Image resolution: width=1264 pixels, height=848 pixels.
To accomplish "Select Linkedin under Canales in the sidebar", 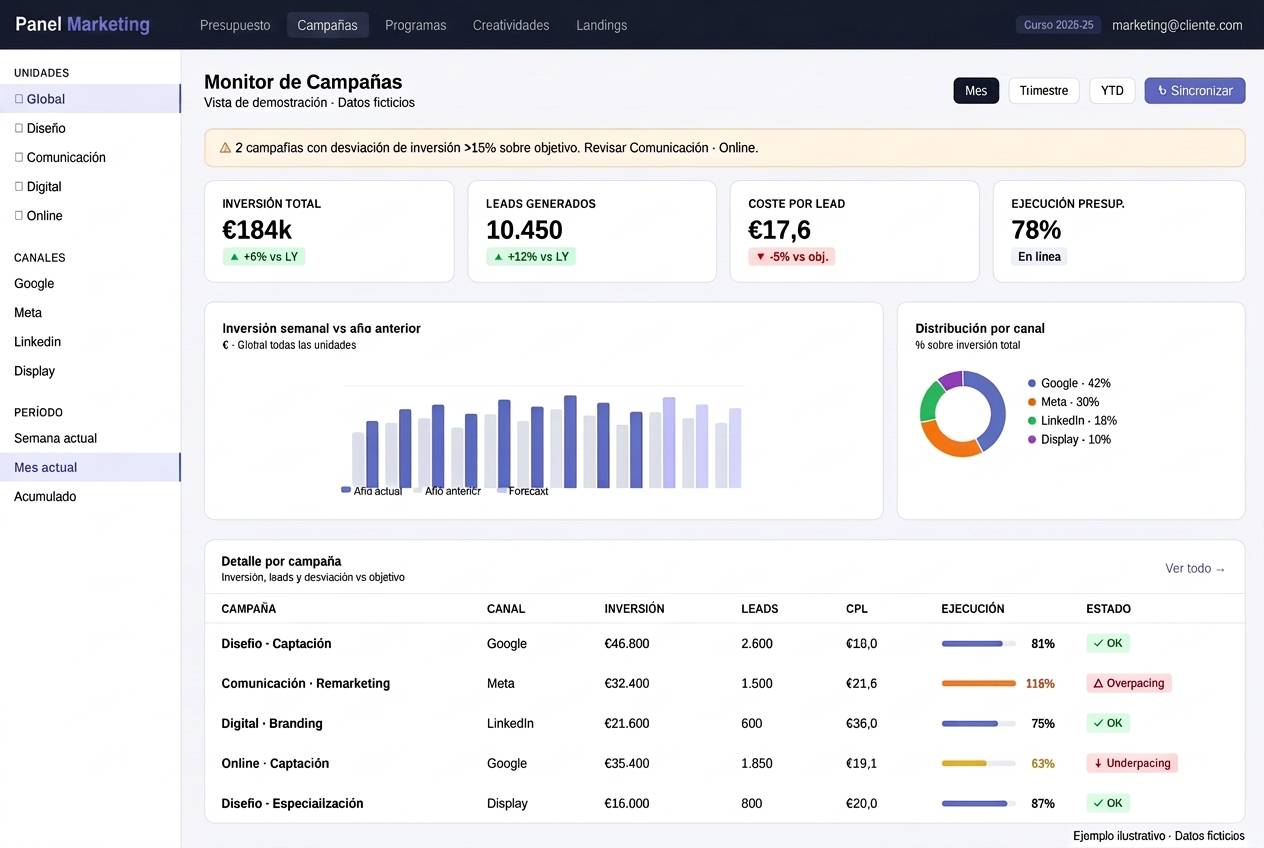I will click(38, 342).
